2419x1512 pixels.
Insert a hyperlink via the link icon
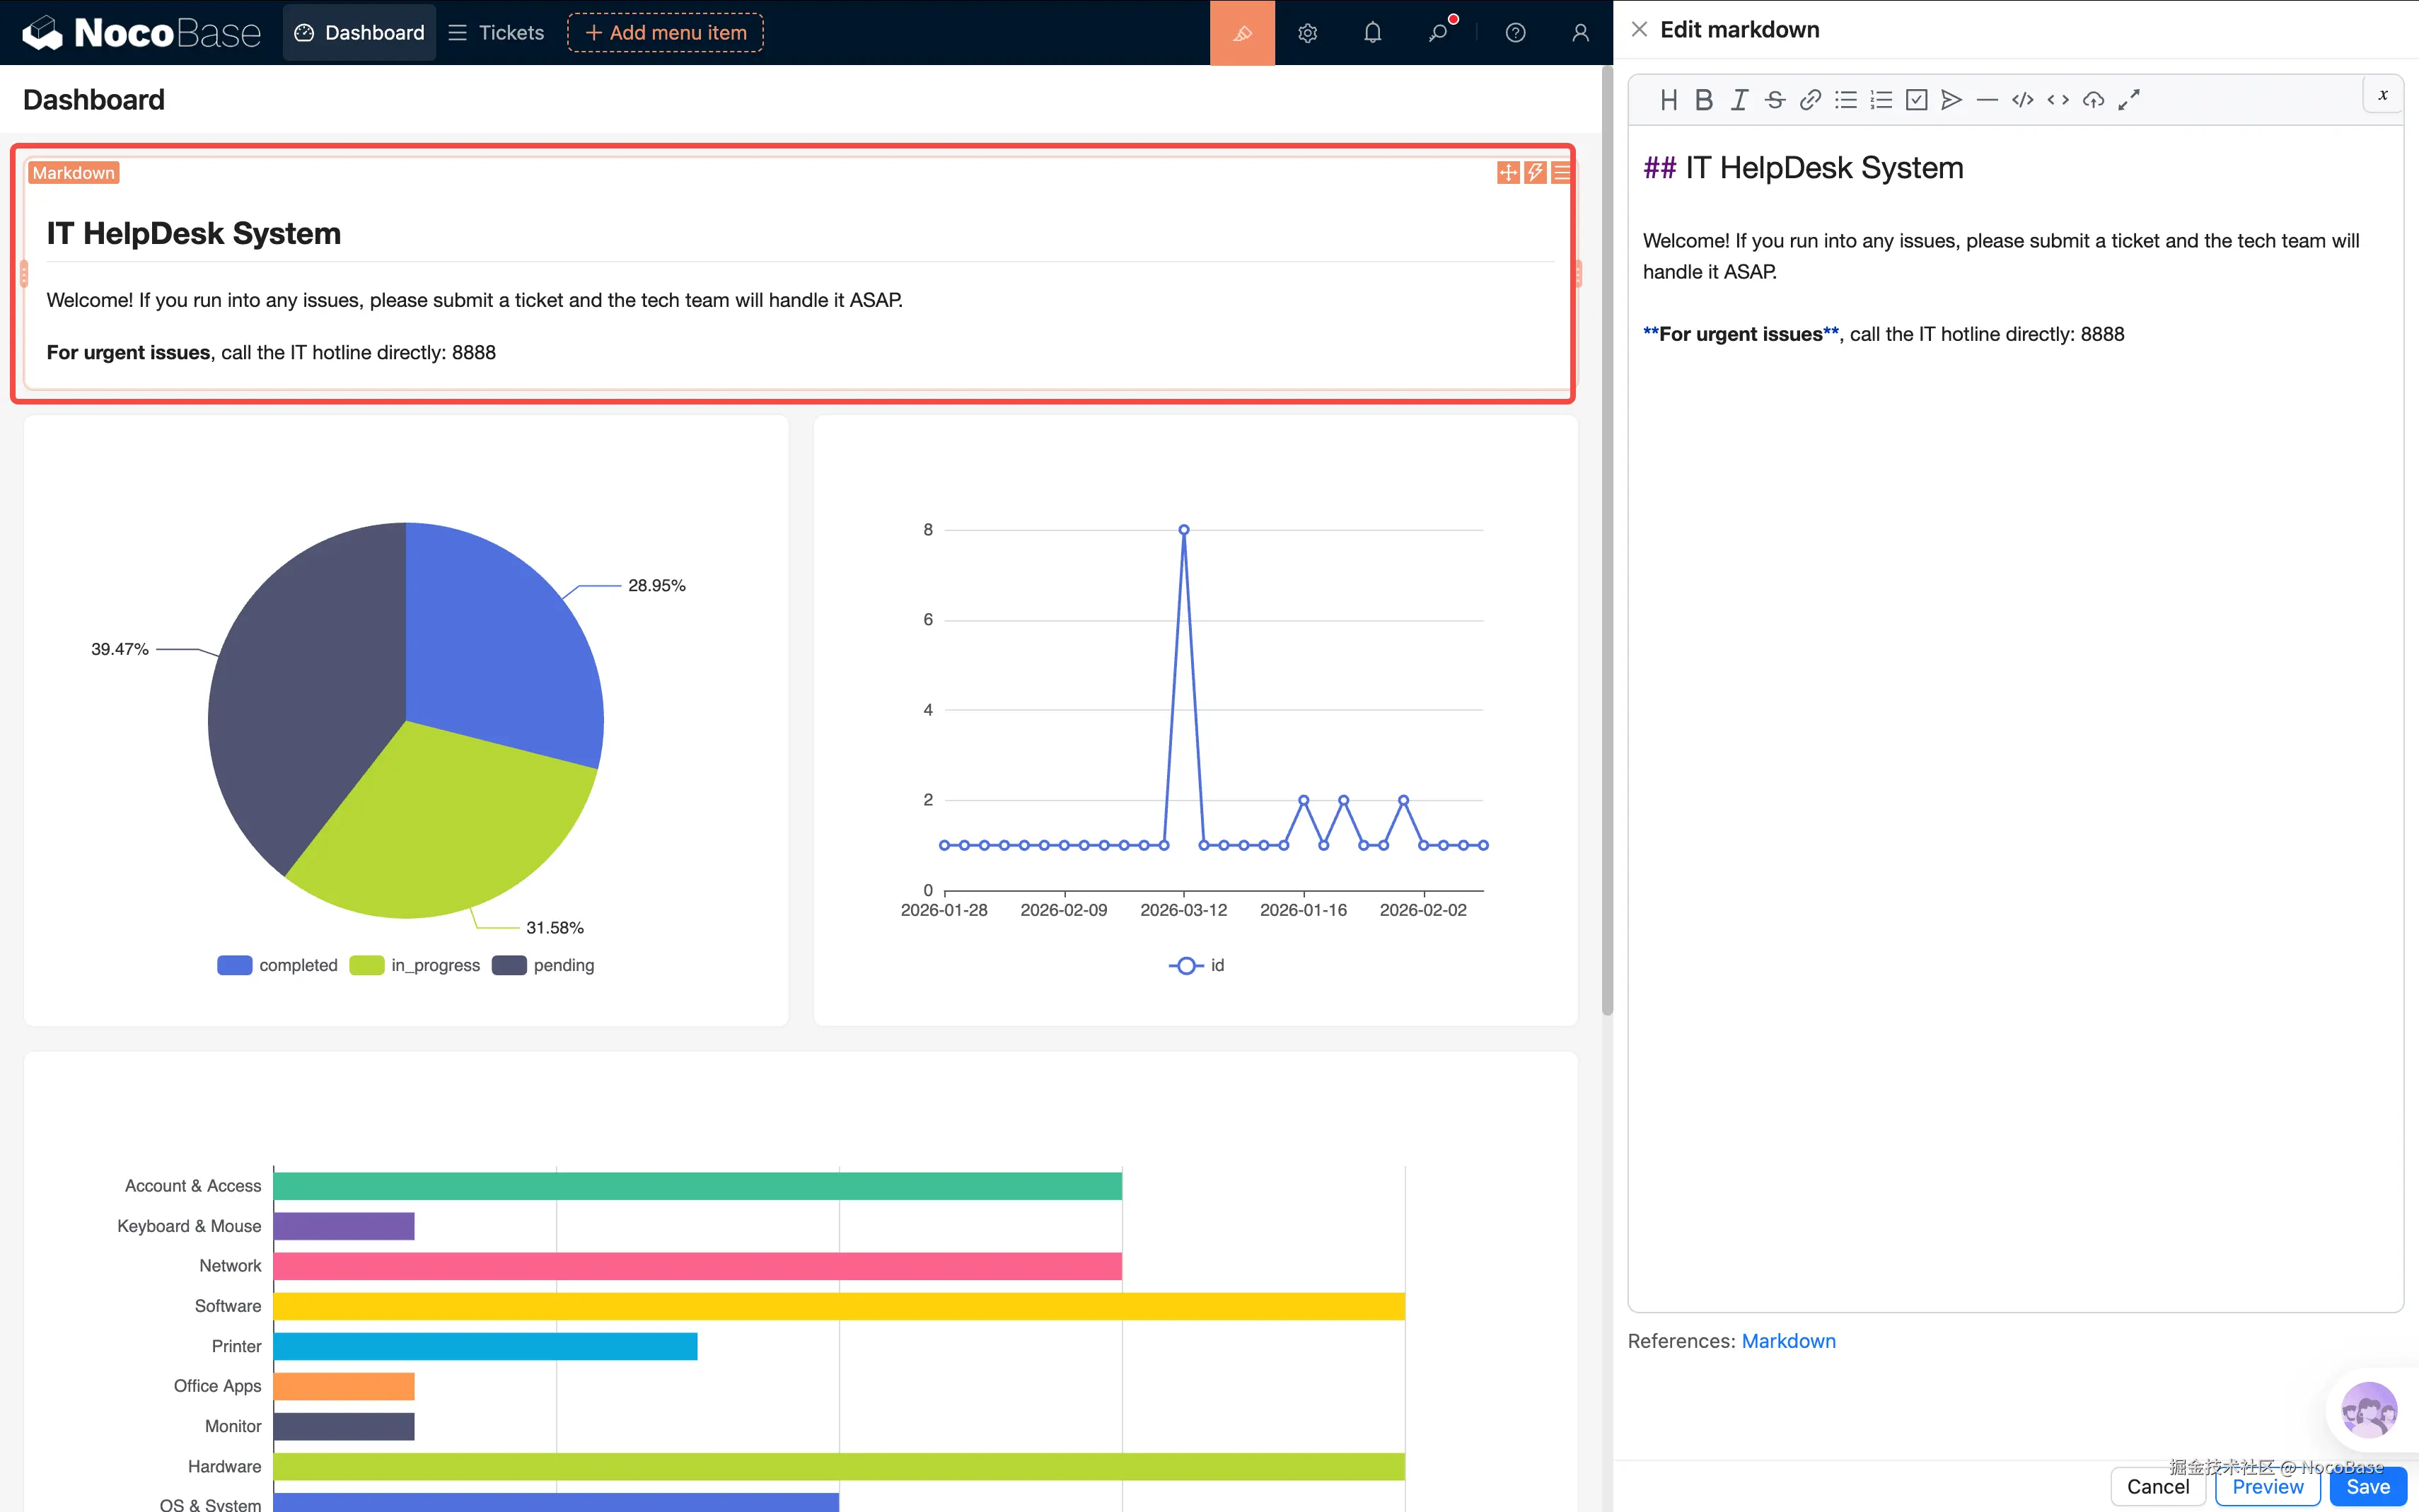[1809, 99]
